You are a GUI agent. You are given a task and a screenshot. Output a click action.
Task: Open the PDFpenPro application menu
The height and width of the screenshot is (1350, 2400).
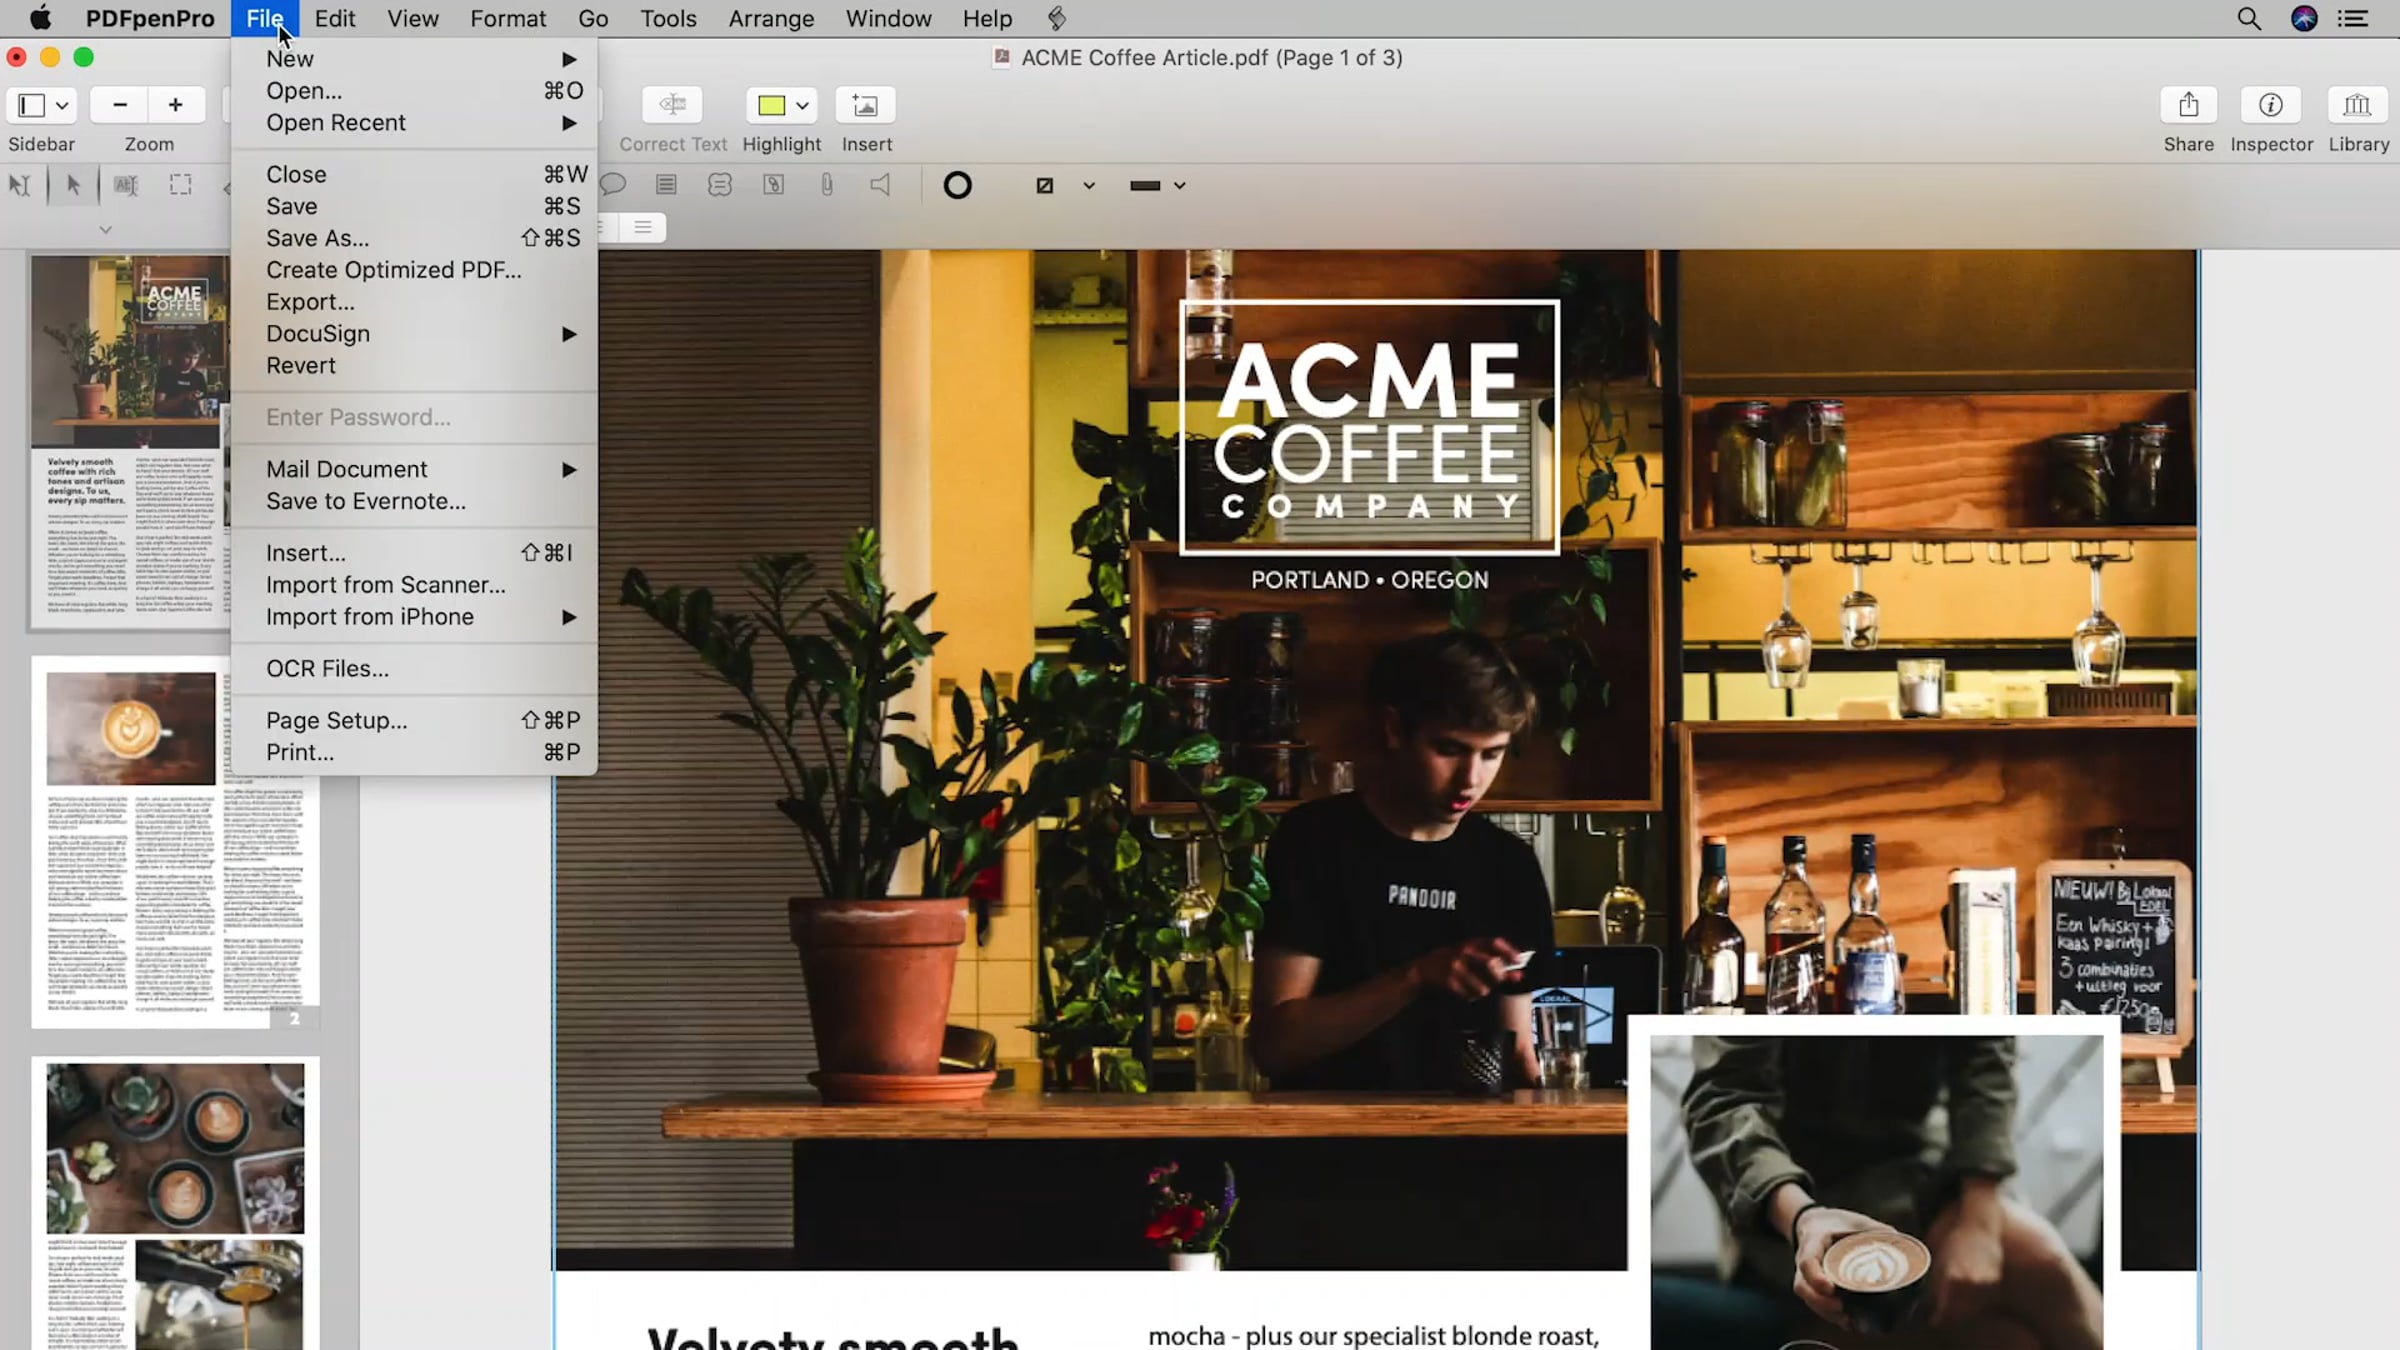(150, 18)
